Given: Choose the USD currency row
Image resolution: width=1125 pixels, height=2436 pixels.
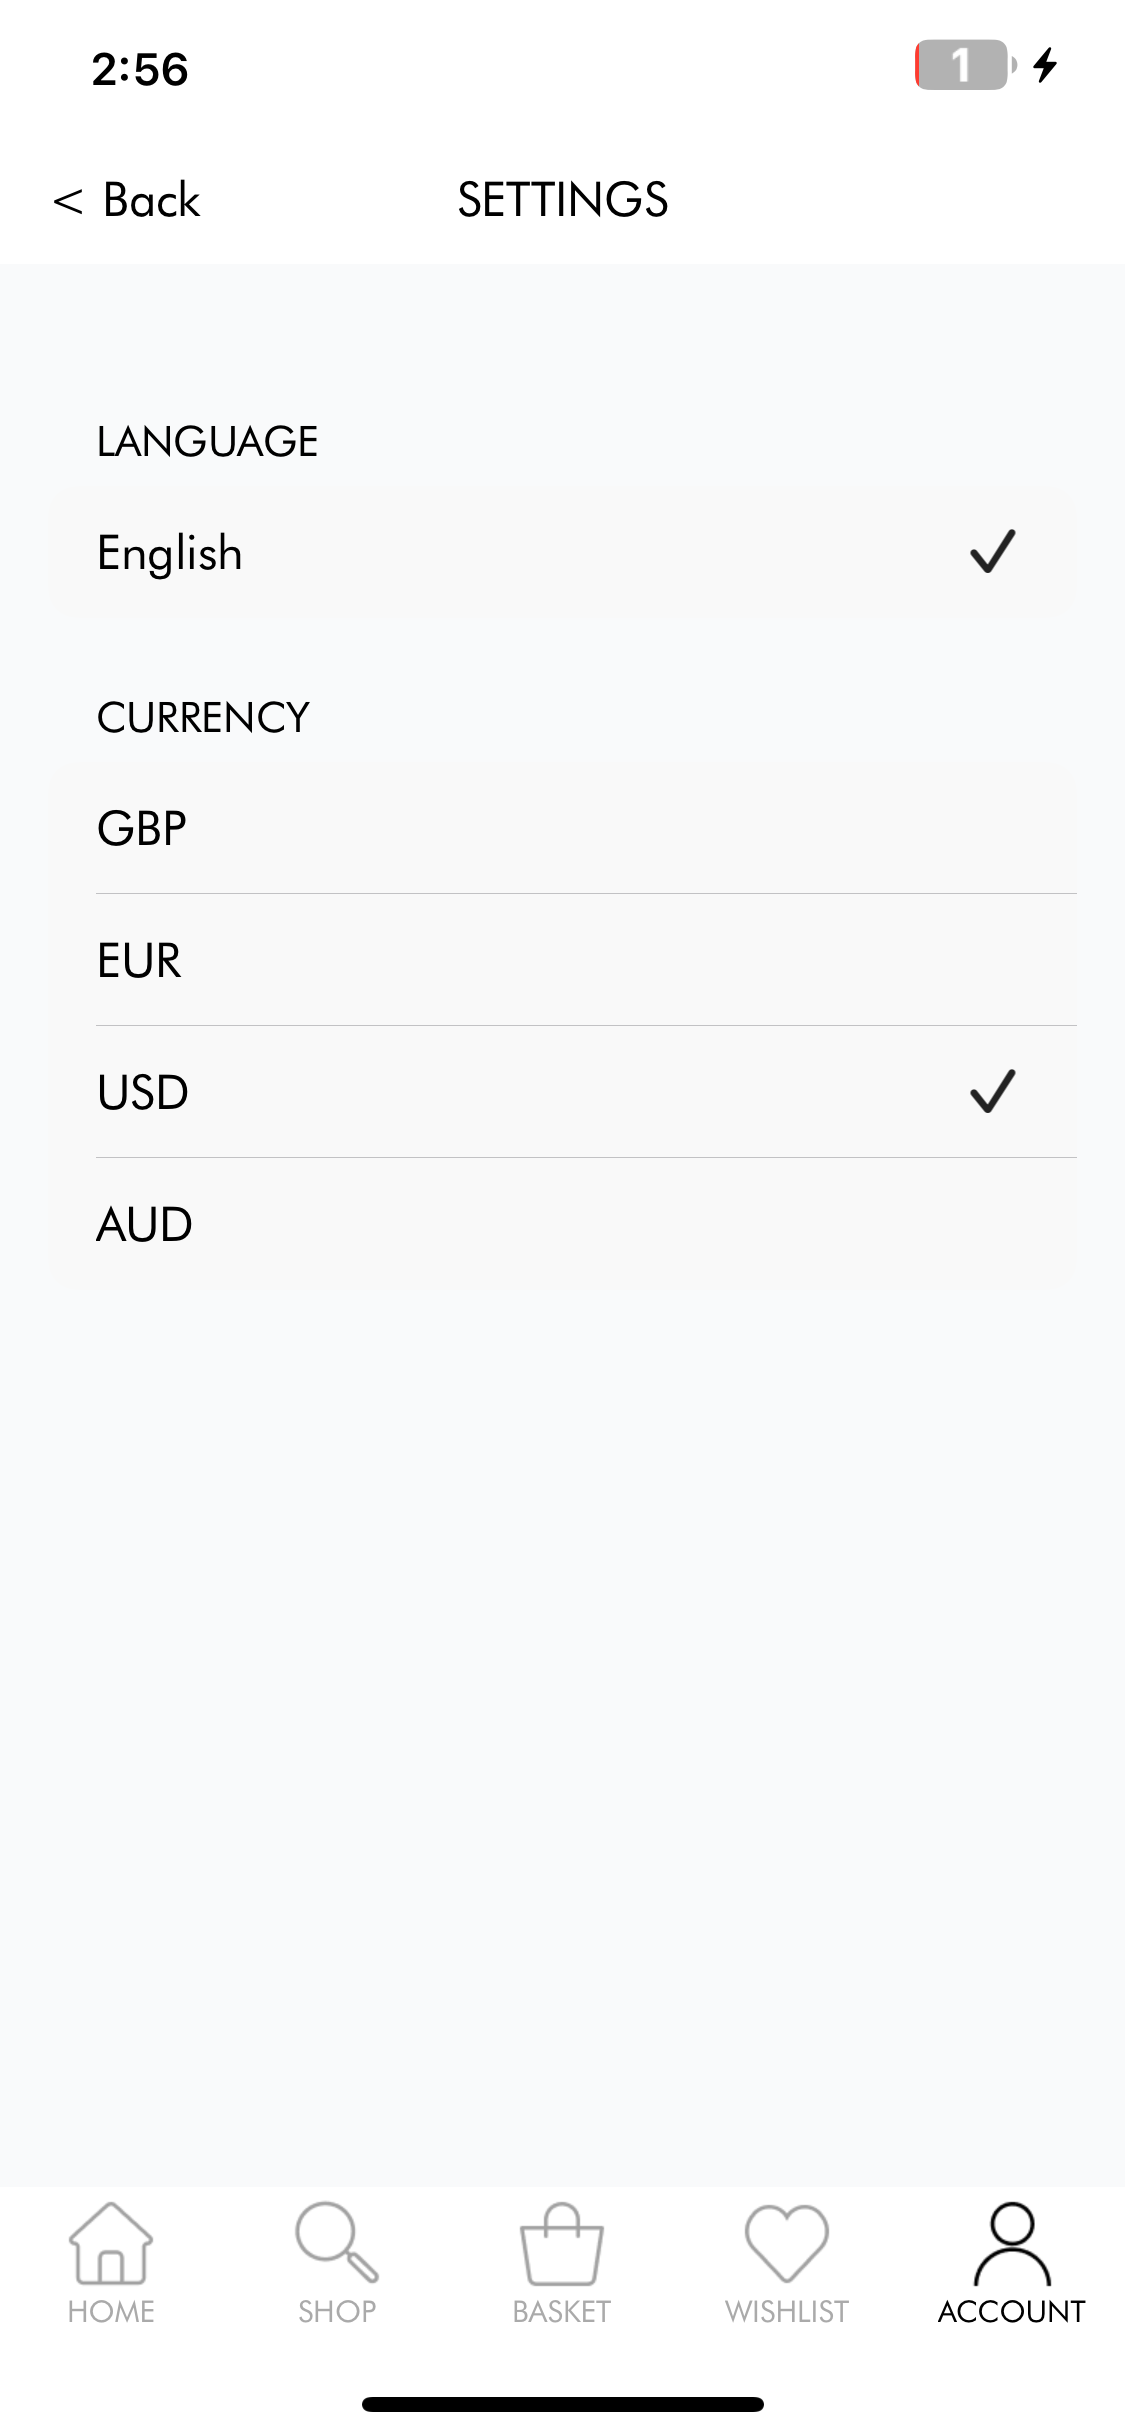Looking at the screenshot, I should (562, 1092).
